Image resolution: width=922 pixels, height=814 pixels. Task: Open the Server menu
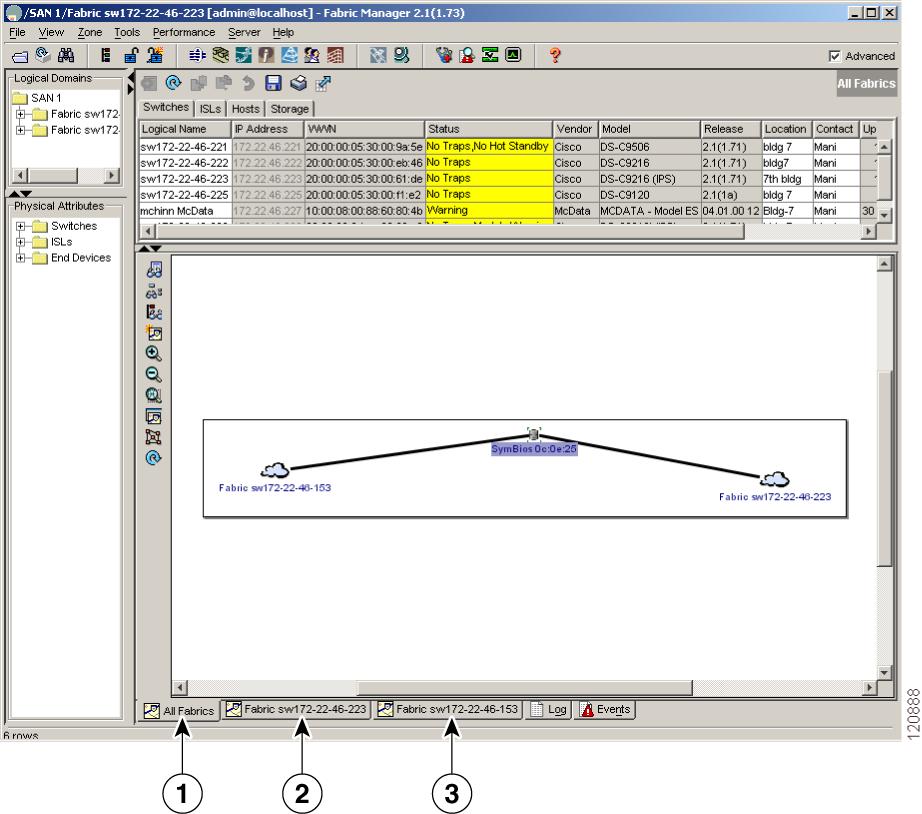(x=244, y=32)
